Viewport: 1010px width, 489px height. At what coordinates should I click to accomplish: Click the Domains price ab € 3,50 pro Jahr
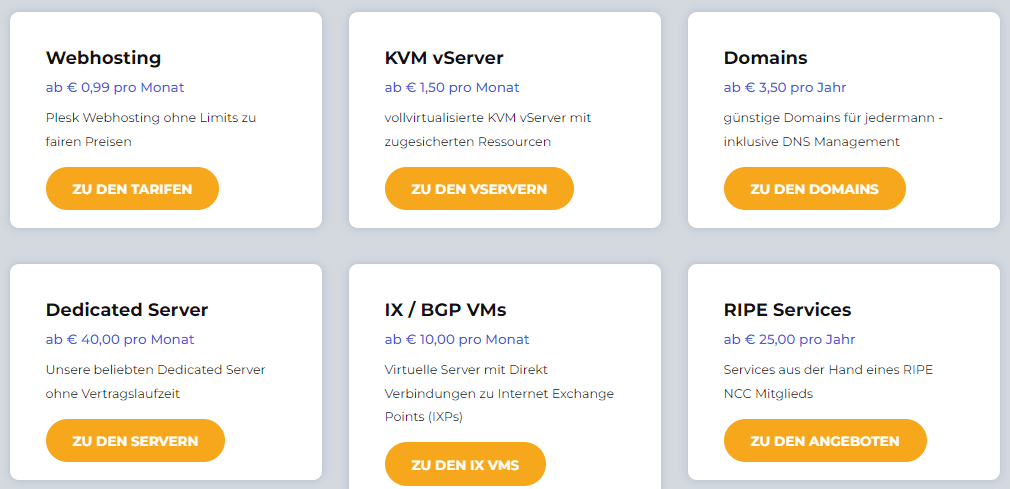785,88
